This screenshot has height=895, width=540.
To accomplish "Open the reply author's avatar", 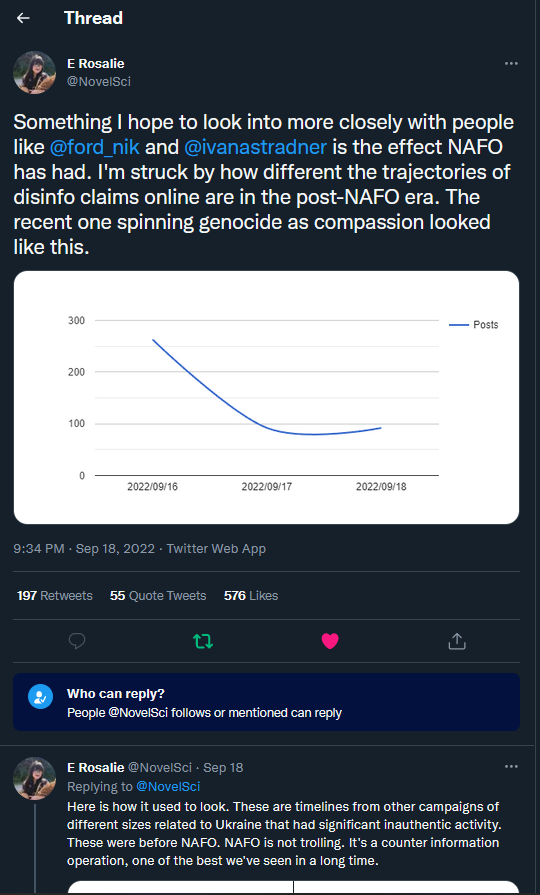I will tap(34, 779).
